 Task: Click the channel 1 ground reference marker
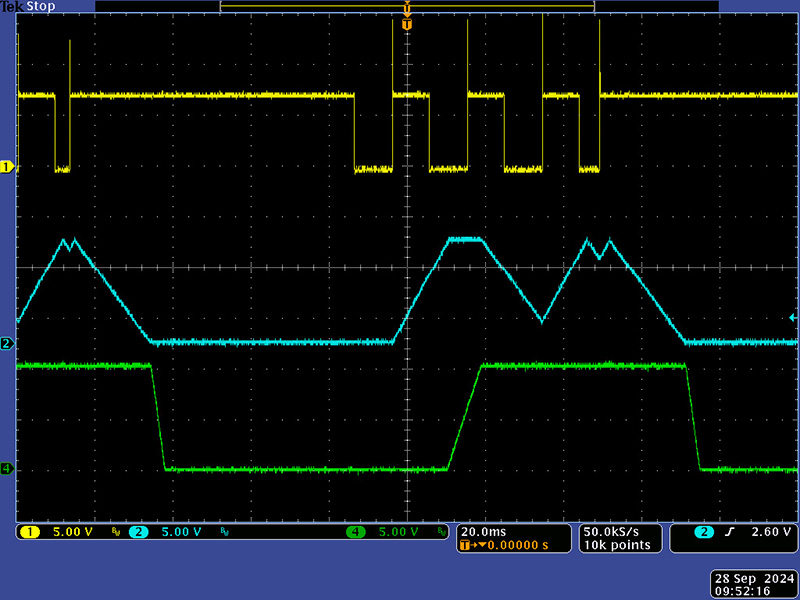click(7, 166)
